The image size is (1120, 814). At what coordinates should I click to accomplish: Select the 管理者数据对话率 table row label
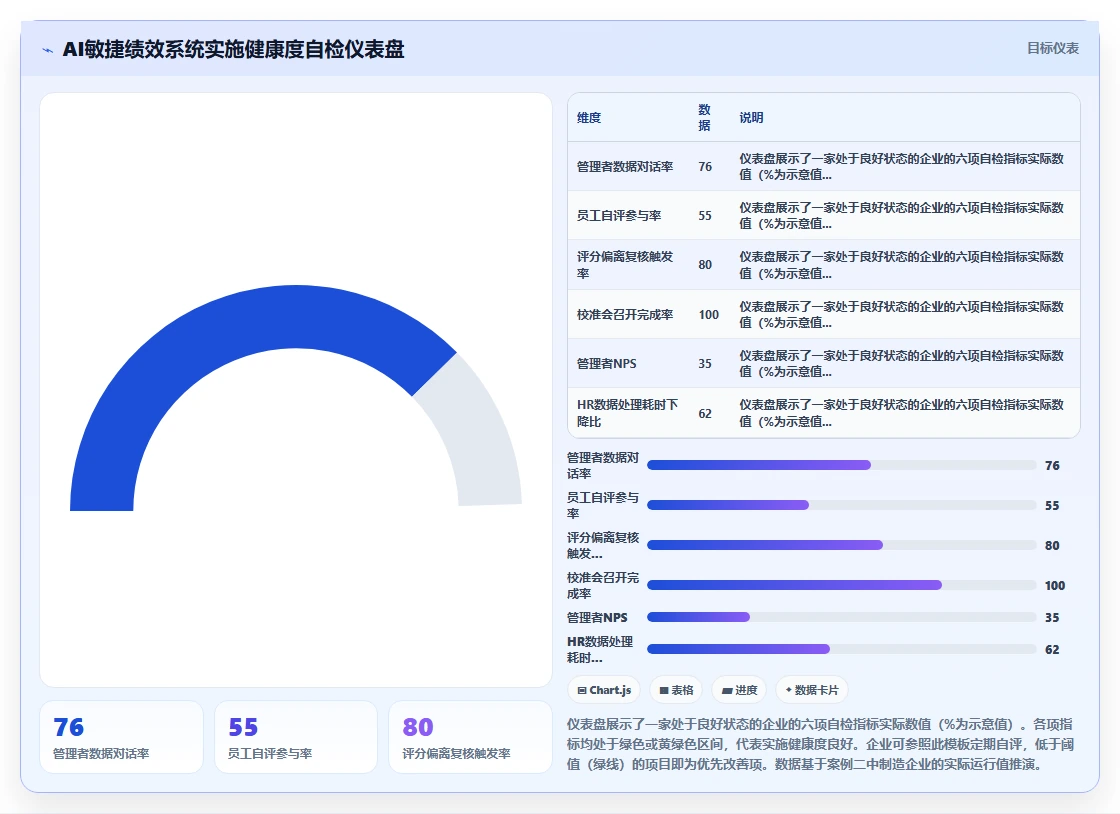pos(625,166)
